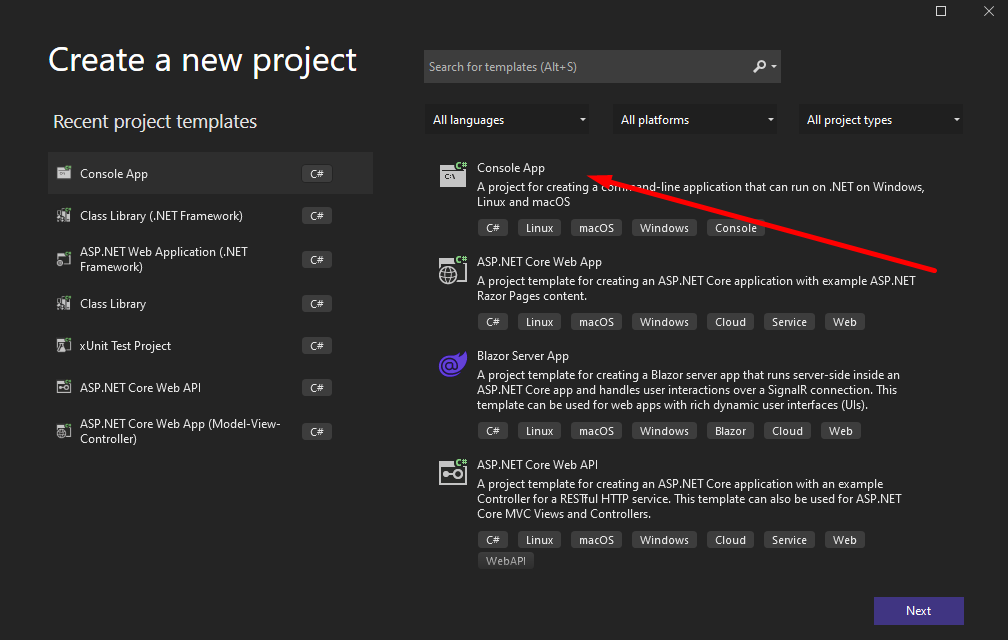
Task: Click the search magnifier icon in template search
Action: [x=759, y=67]
